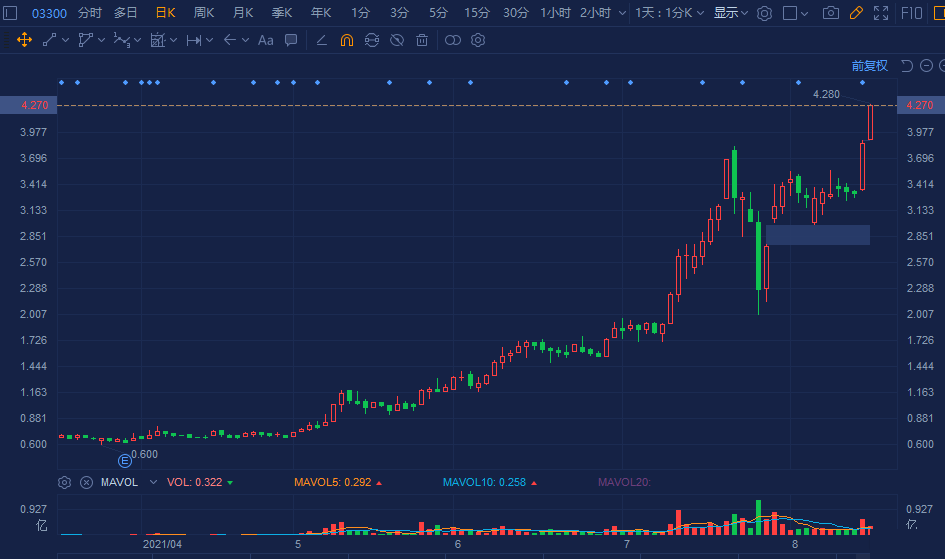Screen dimensions: 945x559
Task: Select the Aa text annotation tool
Action: (265, 40)
